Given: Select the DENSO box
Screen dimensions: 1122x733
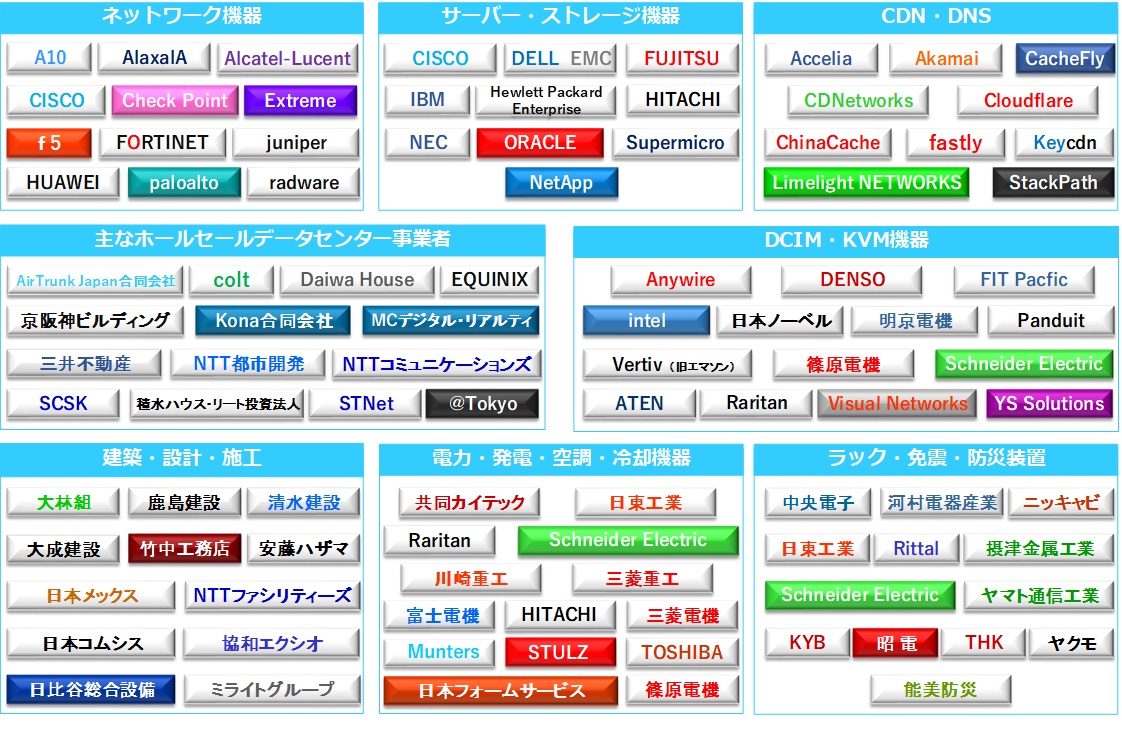Looking at the screenshot, I should pos(852,281).
